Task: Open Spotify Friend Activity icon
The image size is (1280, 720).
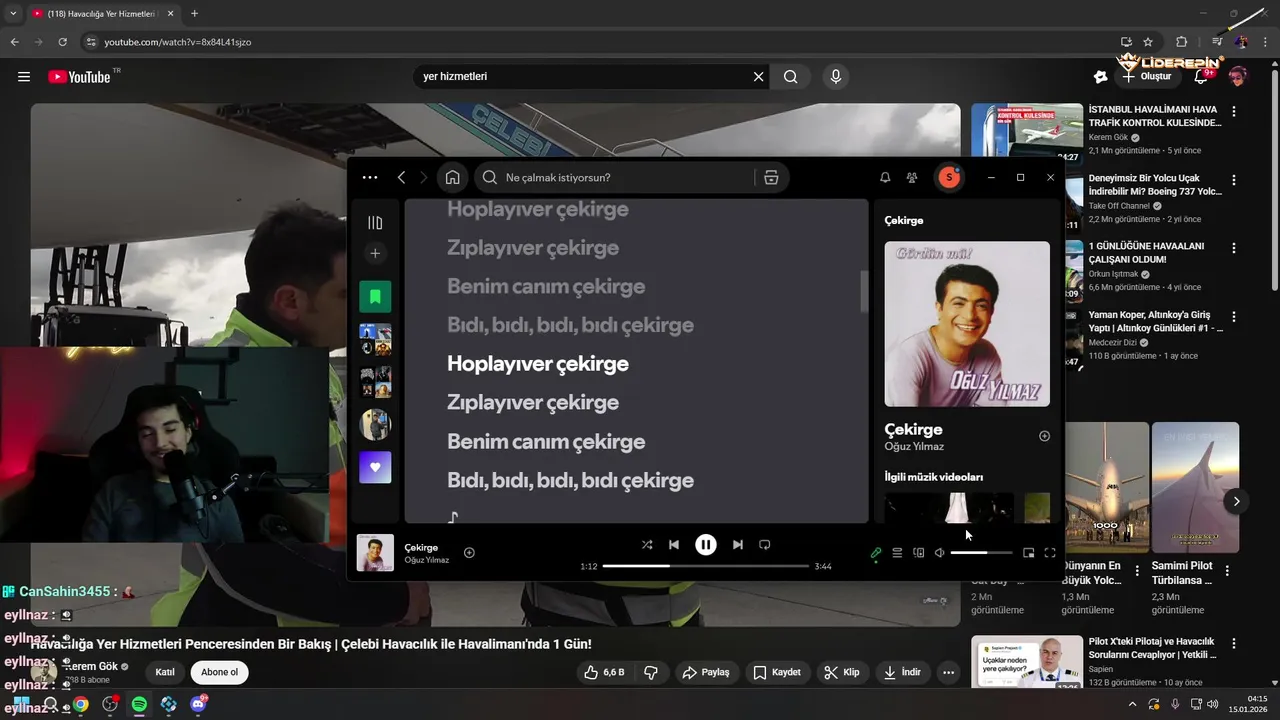Action: coord(912,177)
